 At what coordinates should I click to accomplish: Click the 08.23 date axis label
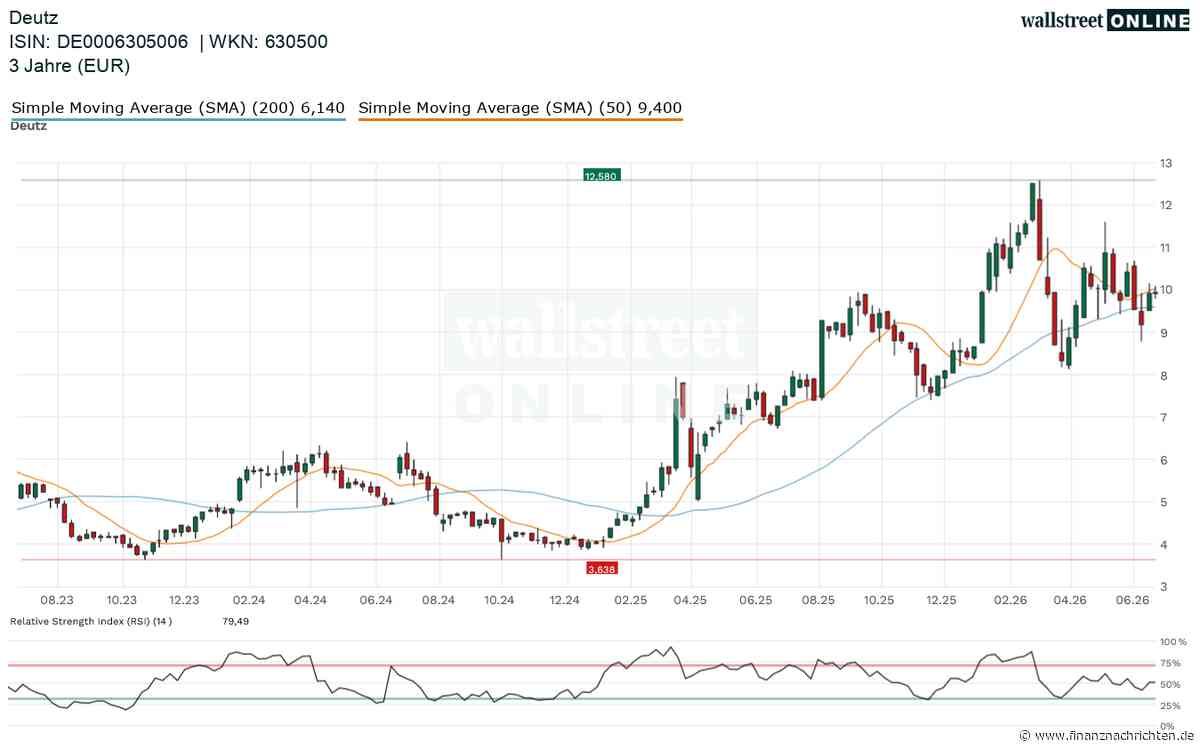[58, 600]
